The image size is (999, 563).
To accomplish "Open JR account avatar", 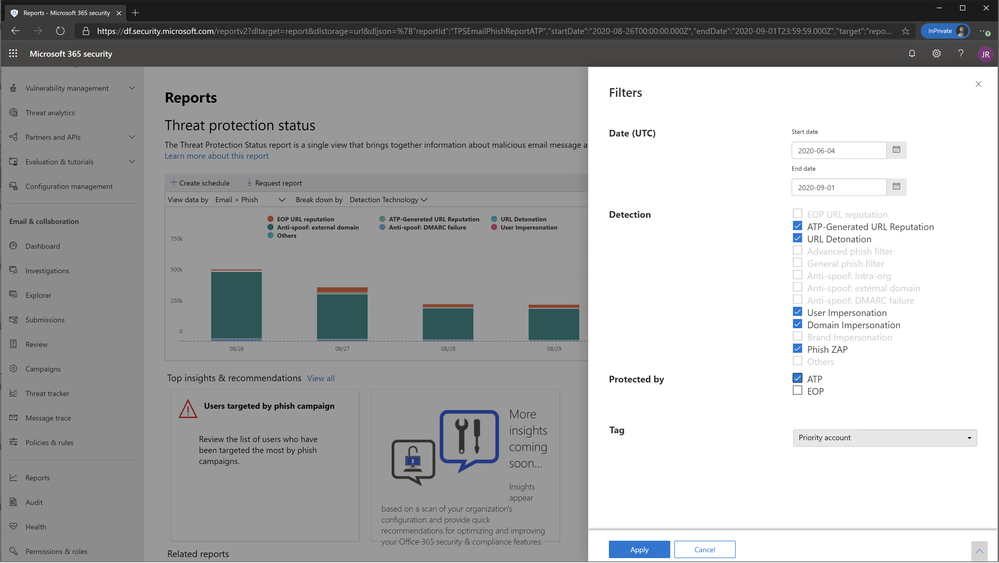I will coord(985,54).
